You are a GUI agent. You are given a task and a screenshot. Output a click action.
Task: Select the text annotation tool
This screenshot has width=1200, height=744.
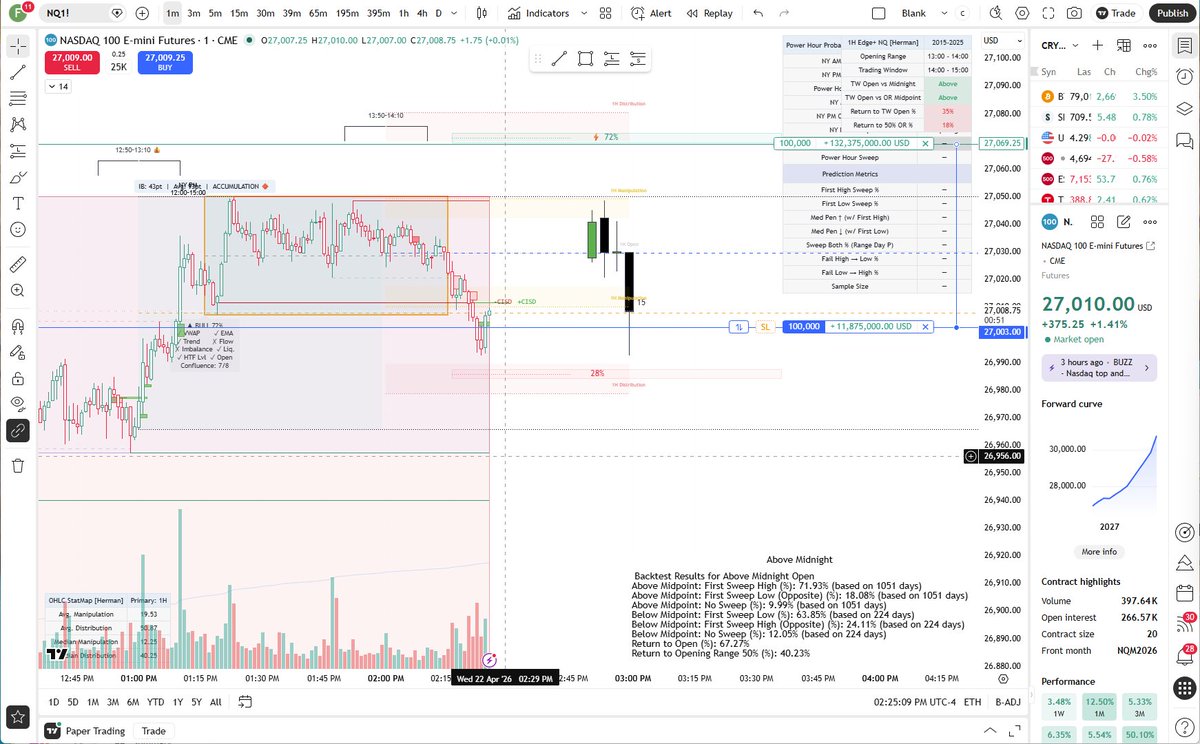tap(18, 203)
